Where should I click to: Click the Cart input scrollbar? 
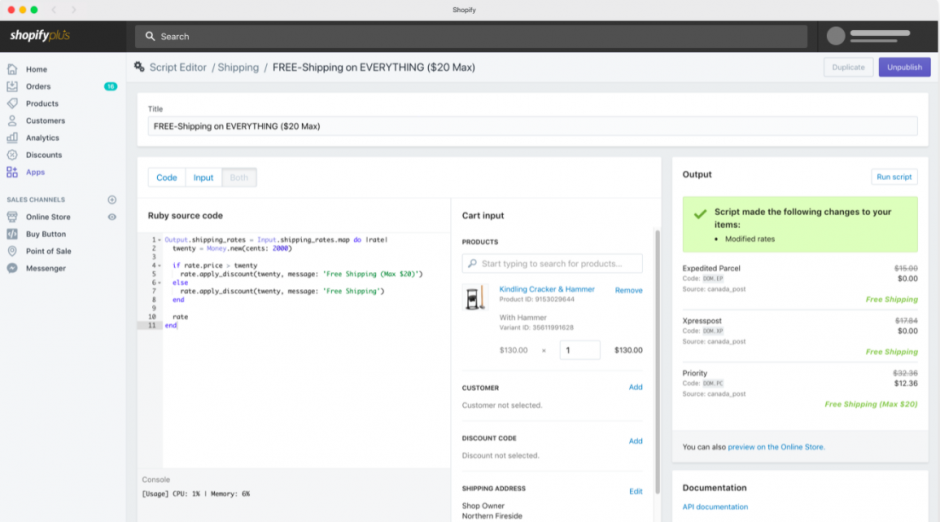657,360
